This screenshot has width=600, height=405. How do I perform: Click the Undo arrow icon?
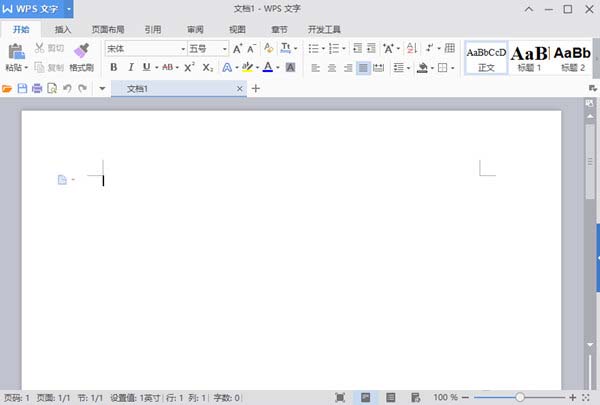[66, 89]
